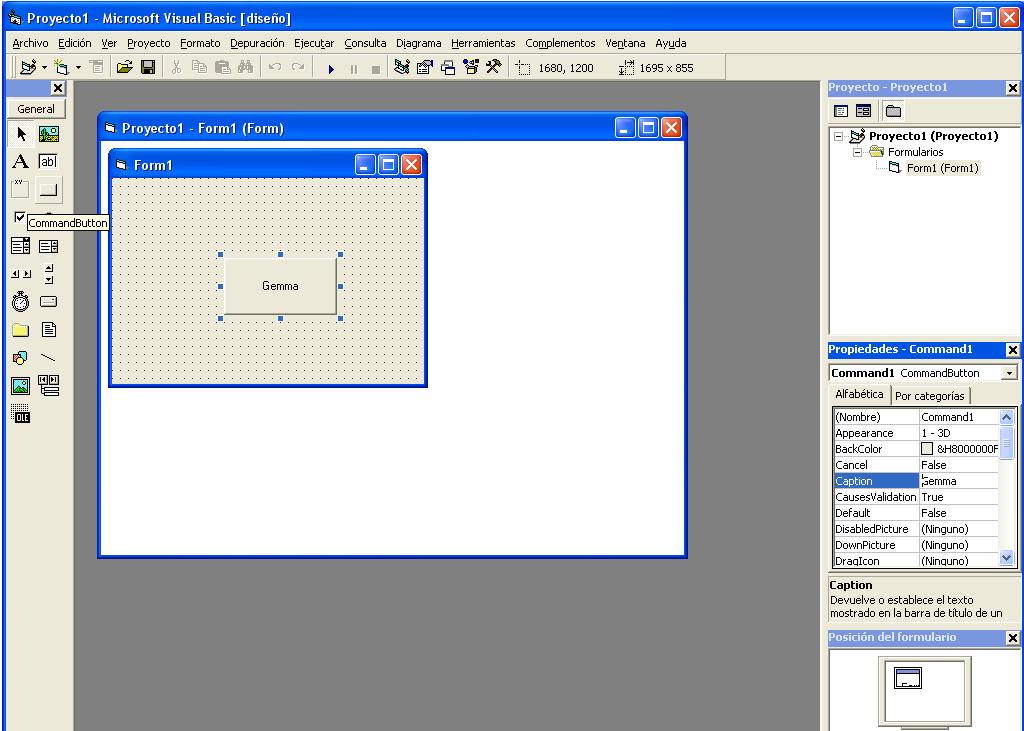Image resolution: width=1024 pixels, height=731 pixels.
Task: Select the Label control tool
Action: tap(20, 161)
